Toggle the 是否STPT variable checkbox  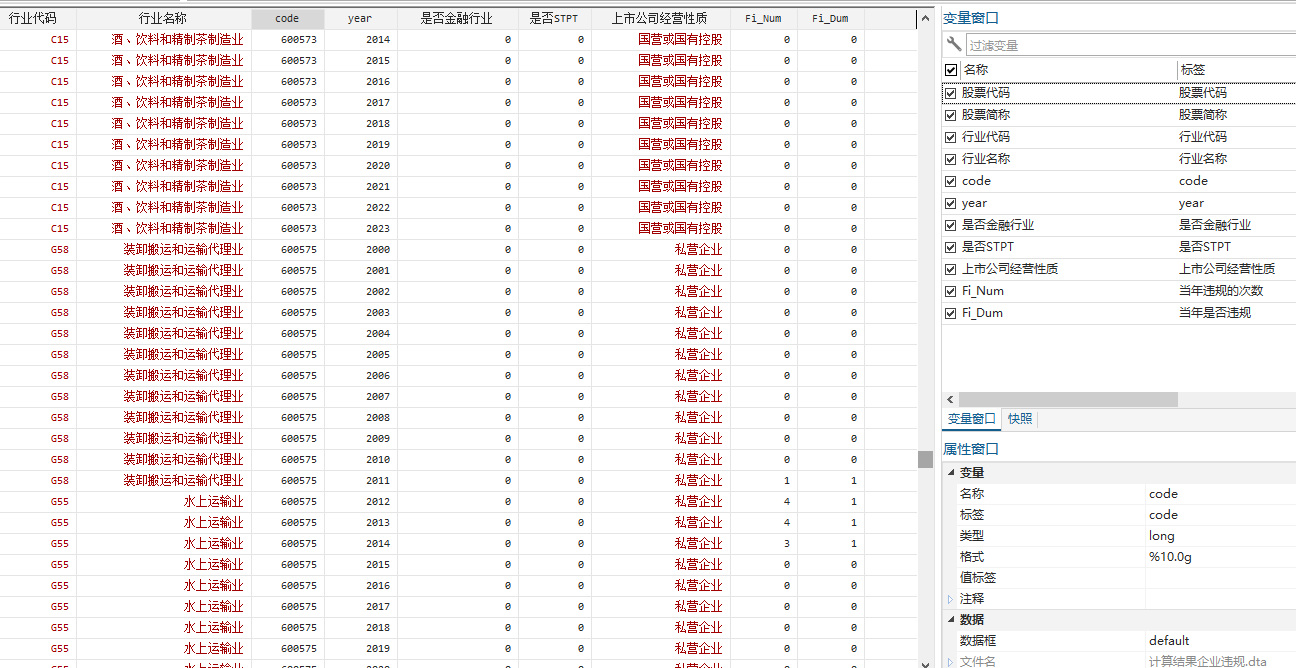point(951,247)
